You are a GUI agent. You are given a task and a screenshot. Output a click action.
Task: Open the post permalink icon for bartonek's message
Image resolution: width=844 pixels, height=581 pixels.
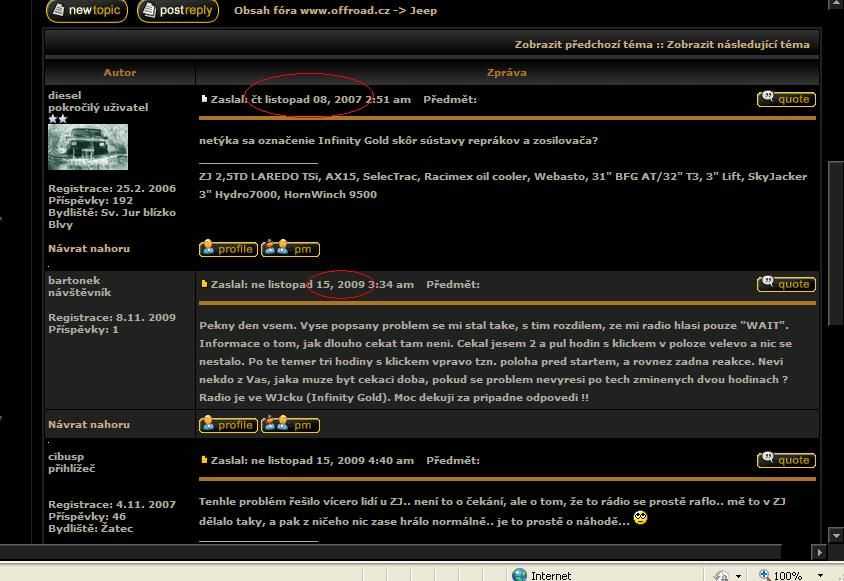204,284
